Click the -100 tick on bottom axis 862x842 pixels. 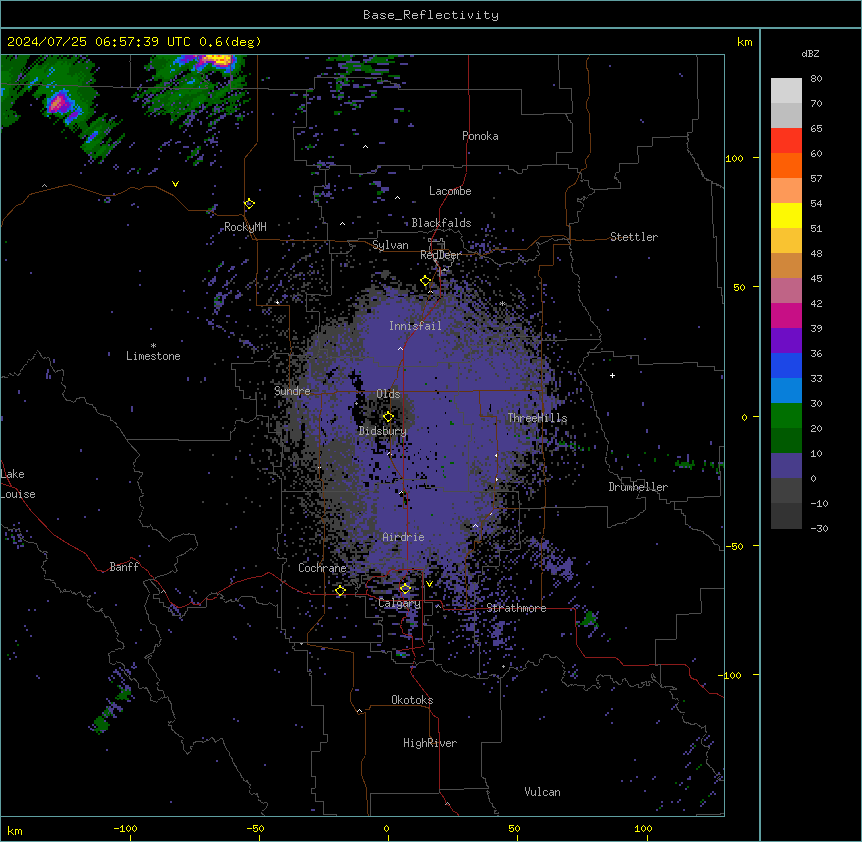click(x=126, y=828)
